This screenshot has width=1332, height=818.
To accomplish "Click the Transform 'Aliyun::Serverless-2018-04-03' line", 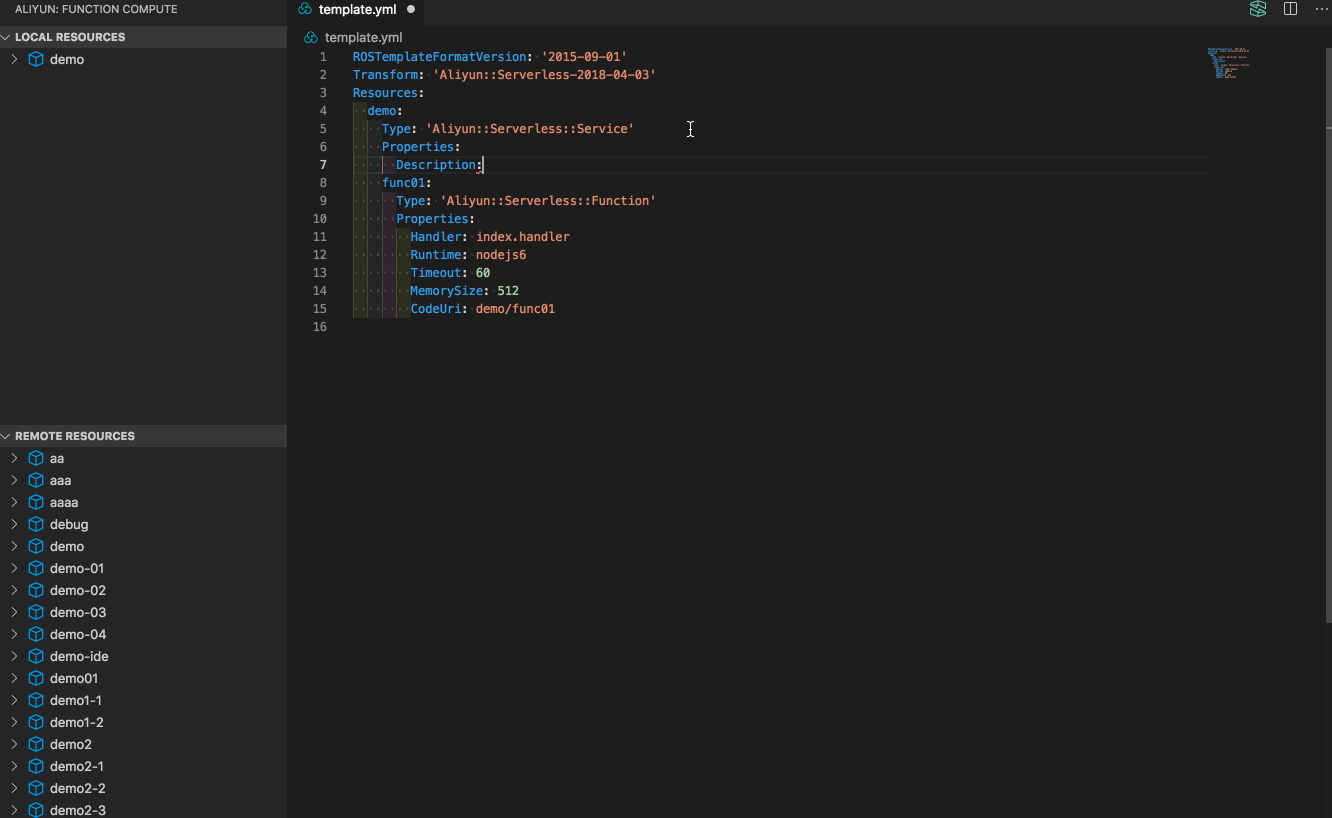I will point(504,75).
